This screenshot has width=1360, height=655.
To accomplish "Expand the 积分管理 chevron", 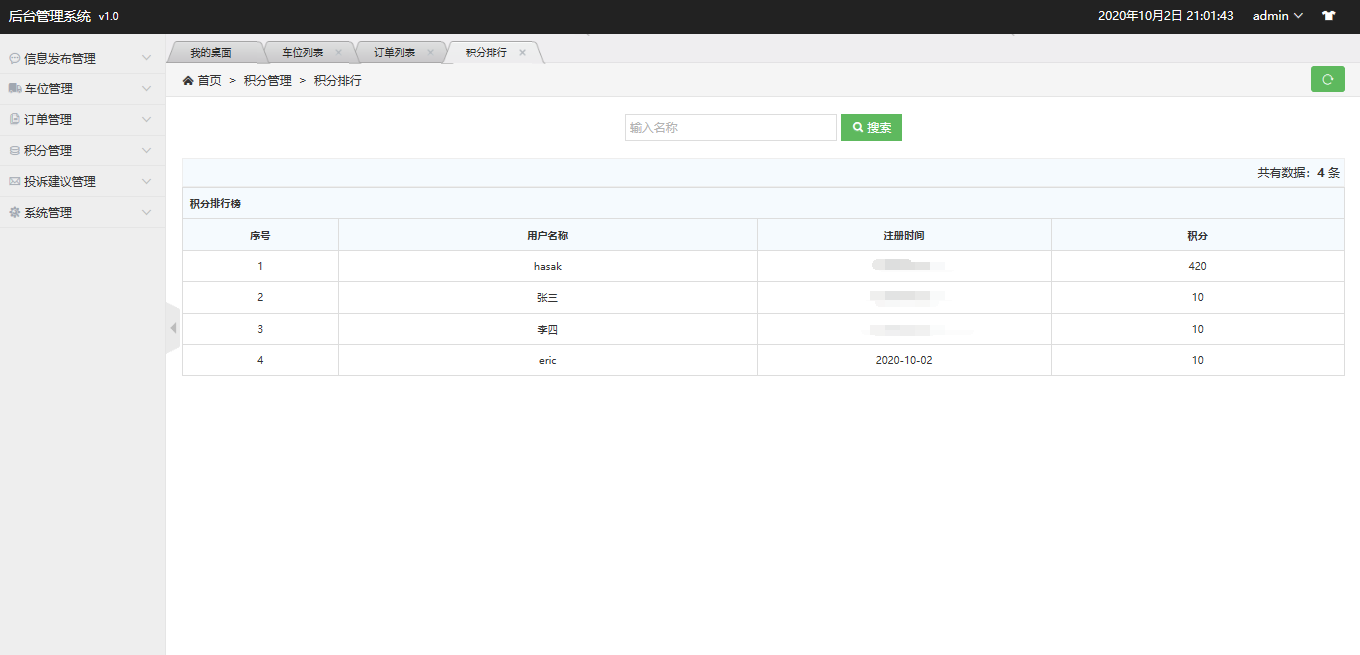I will click(x=147, y=151).
